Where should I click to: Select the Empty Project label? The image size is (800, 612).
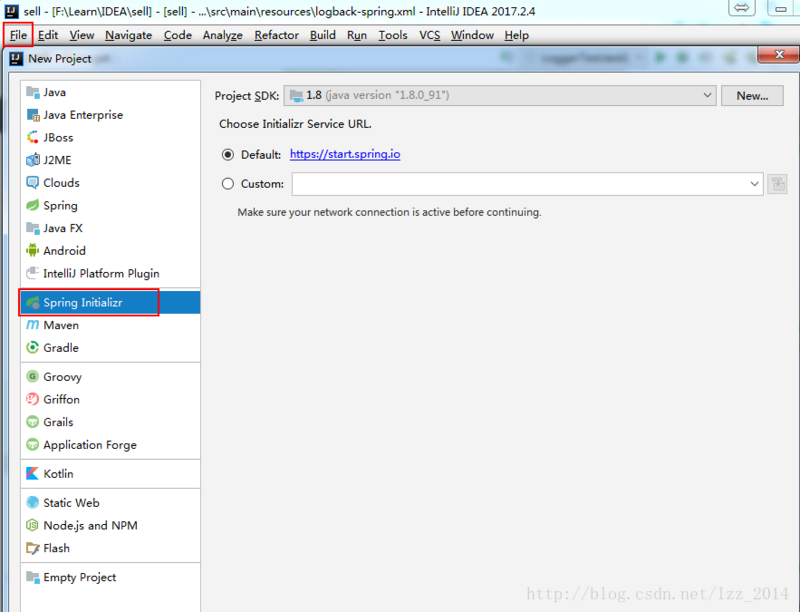point(80,577)
